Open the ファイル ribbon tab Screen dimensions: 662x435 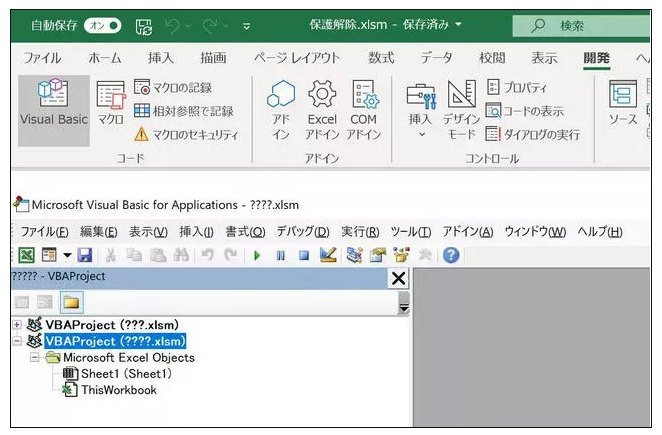(x=42, y=58)
